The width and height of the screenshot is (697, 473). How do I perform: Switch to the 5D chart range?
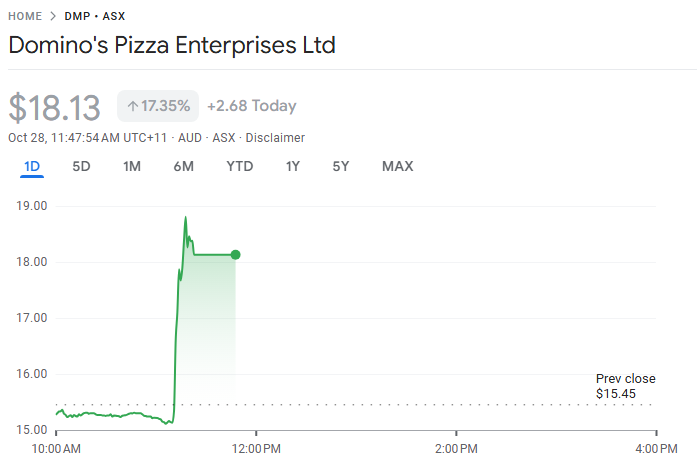click(81, 166)
